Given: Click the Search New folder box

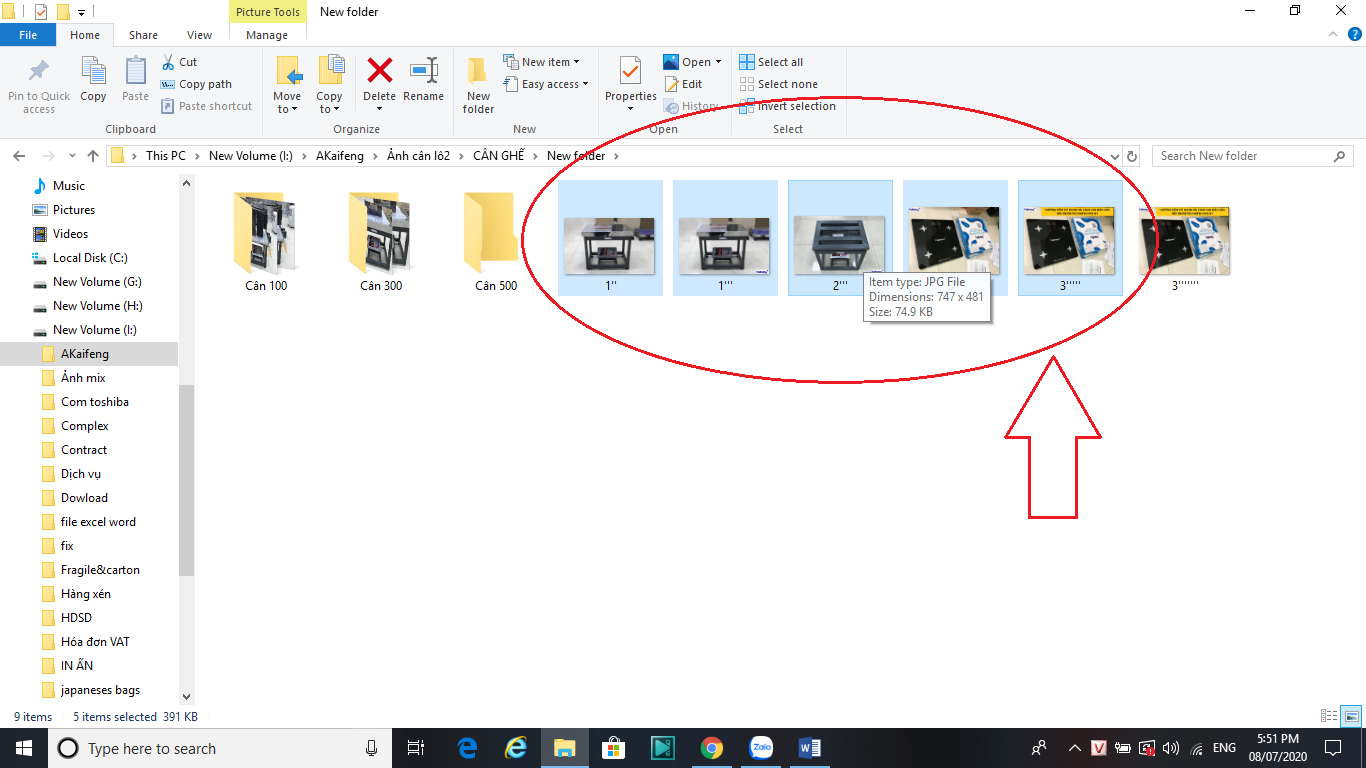Looking at the screenshot, I should [1243, 156].
